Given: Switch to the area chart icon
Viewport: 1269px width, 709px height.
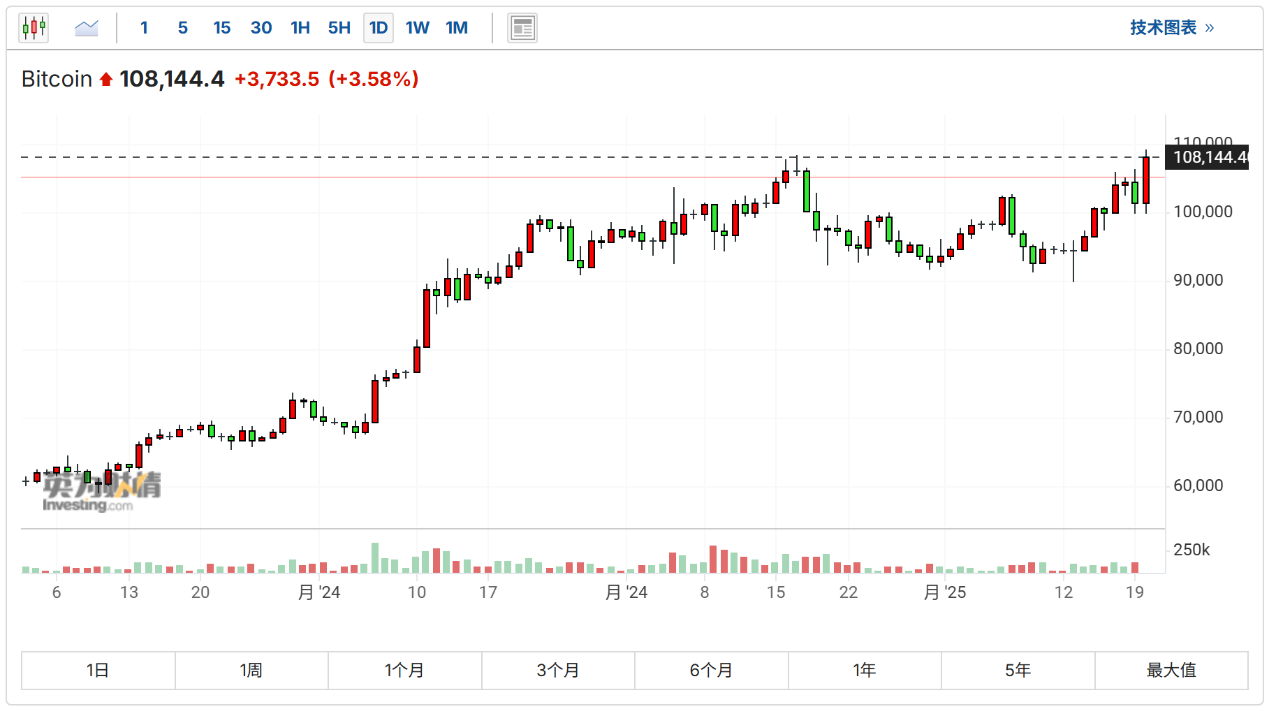Looking at the screenshot, I should pyautogui.click(x=87, y=28).
